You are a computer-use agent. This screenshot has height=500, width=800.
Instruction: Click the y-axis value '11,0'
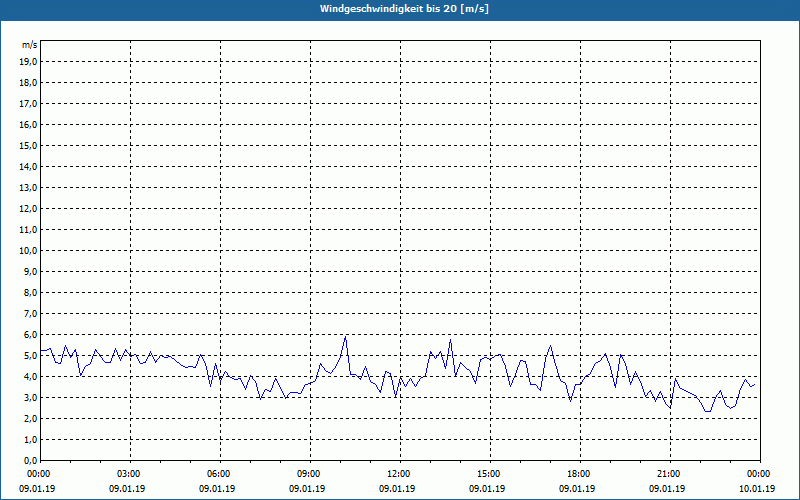28,230
